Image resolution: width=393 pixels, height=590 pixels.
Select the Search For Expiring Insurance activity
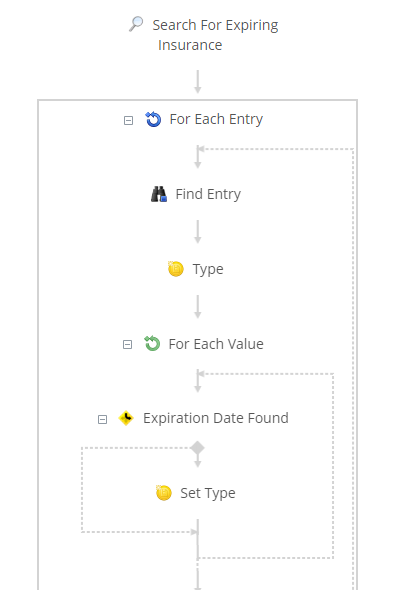pyautogui.click(x=215, y=35)
